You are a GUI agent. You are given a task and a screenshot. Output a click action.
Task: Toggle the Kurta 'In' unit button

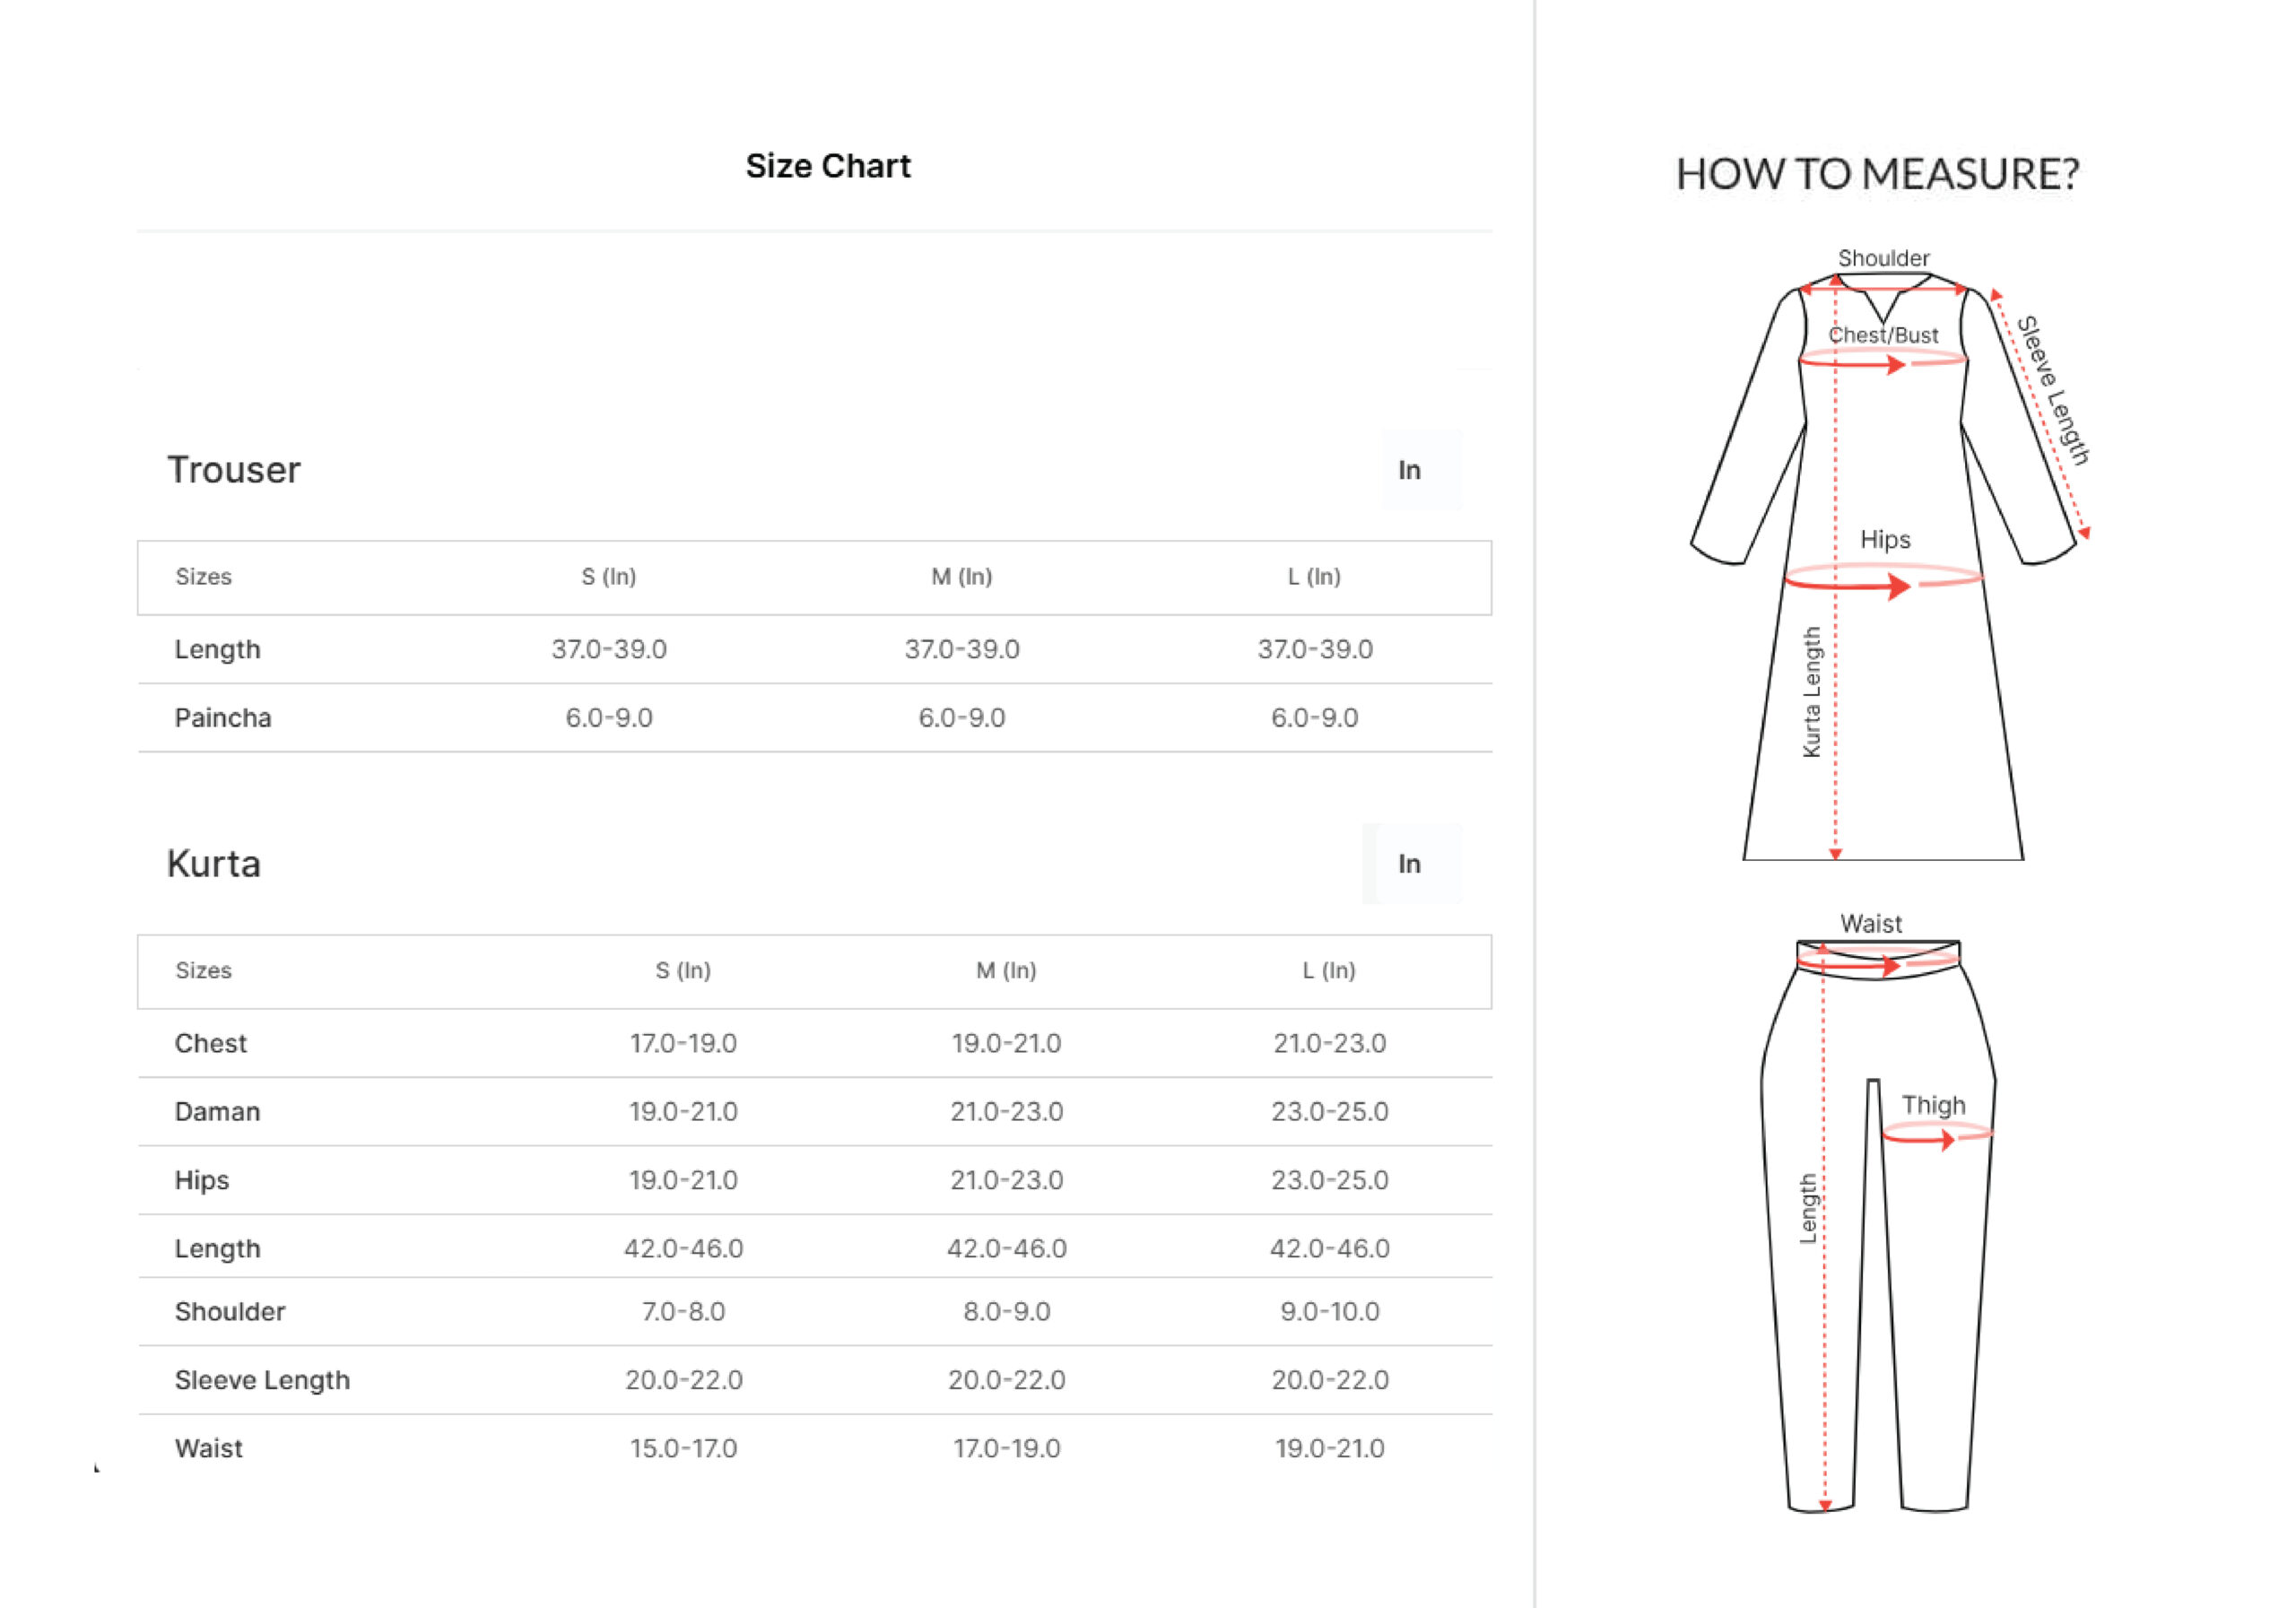click(x=1411, y=864)
